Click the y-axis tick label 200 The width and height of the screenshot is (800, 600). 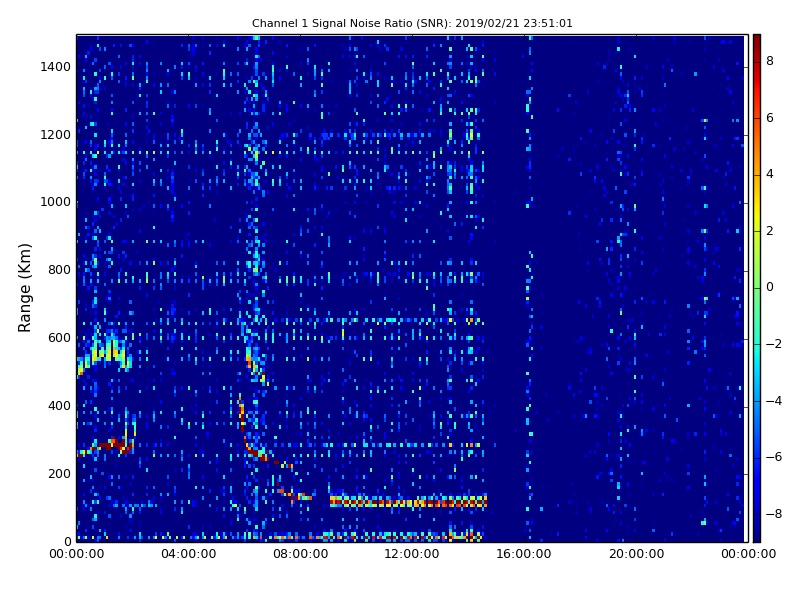pyautogui.click(x=60, y=473)
